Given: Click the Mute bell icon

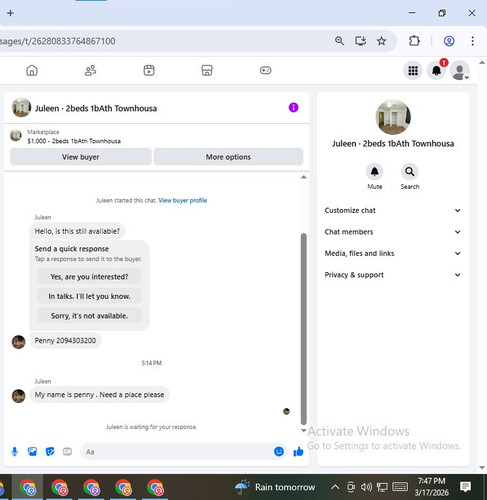Looking at the screenshot, I should click(375, 172).
